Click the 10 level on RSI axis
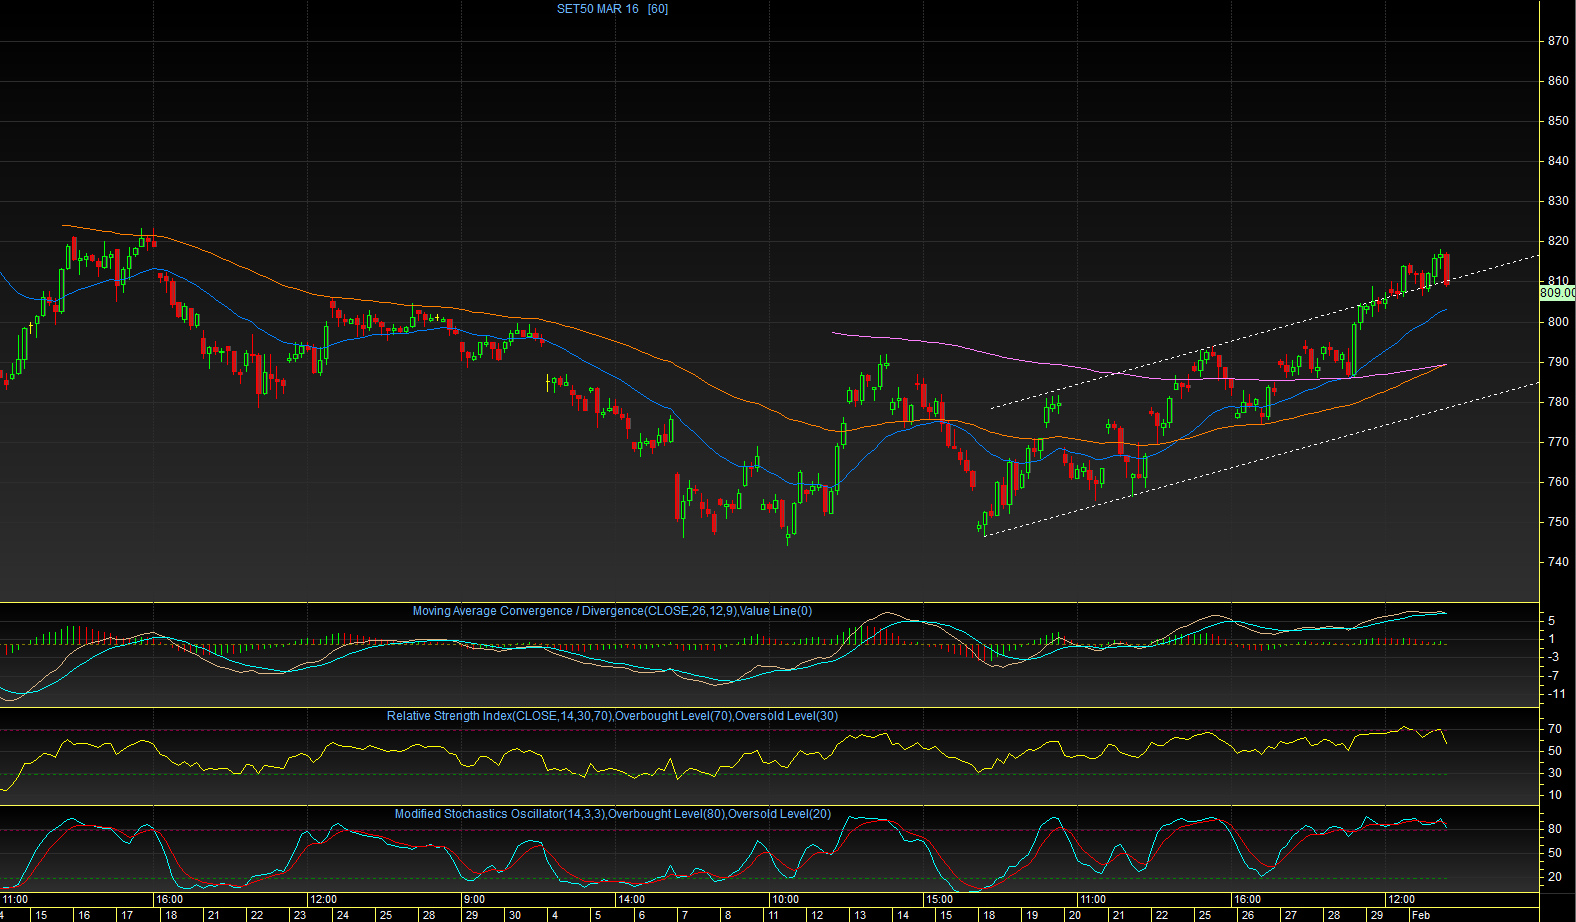The height and width of the screenshot is (922, 1576). pos(1555,795)
